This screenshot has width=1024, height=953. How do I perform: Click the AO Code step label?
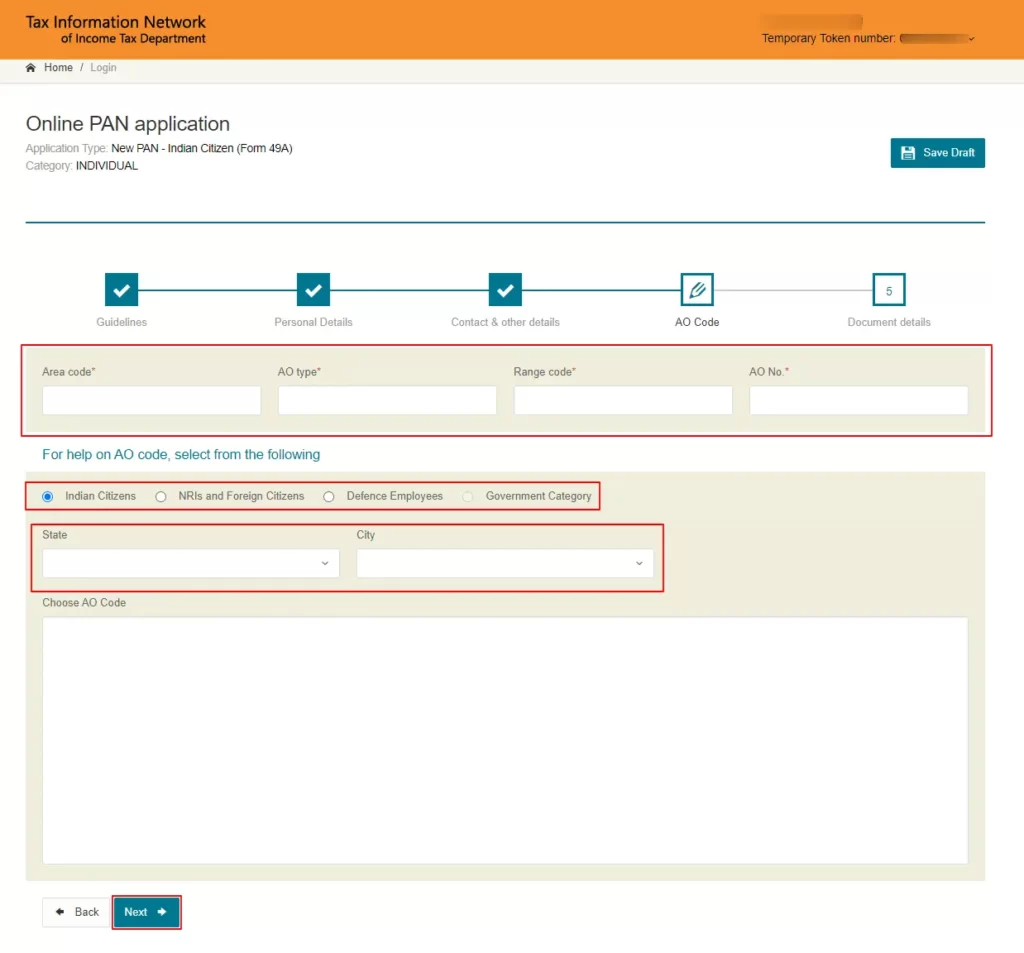697,323
